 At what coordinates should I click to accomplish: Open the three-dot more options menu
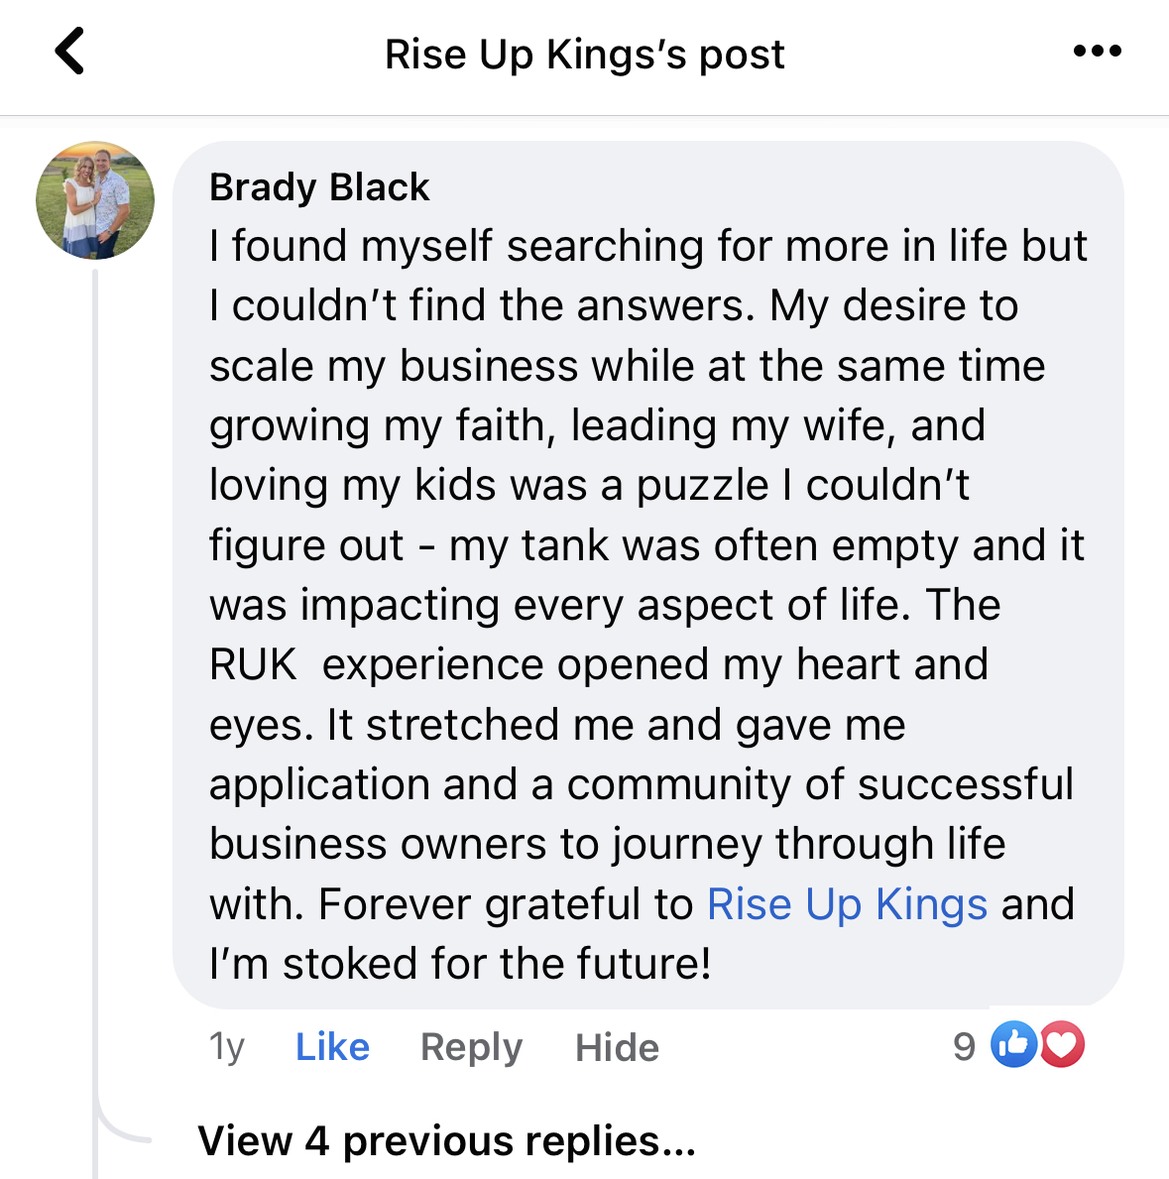coord(1097,51)
